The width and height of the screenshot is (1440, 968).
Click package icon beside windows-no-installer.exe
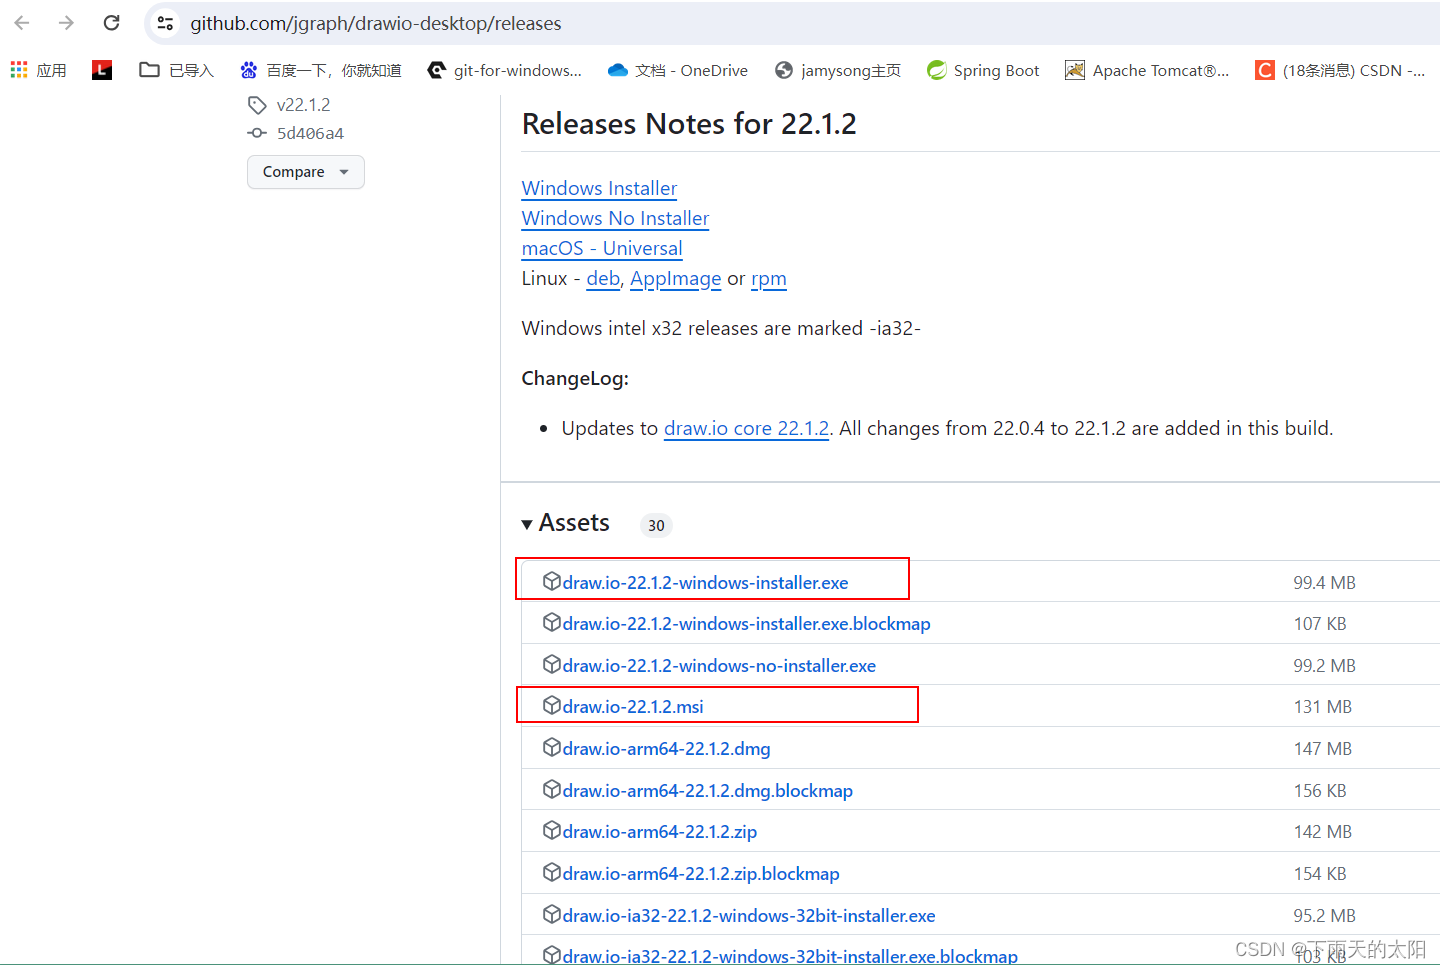[x=551, y=664]
